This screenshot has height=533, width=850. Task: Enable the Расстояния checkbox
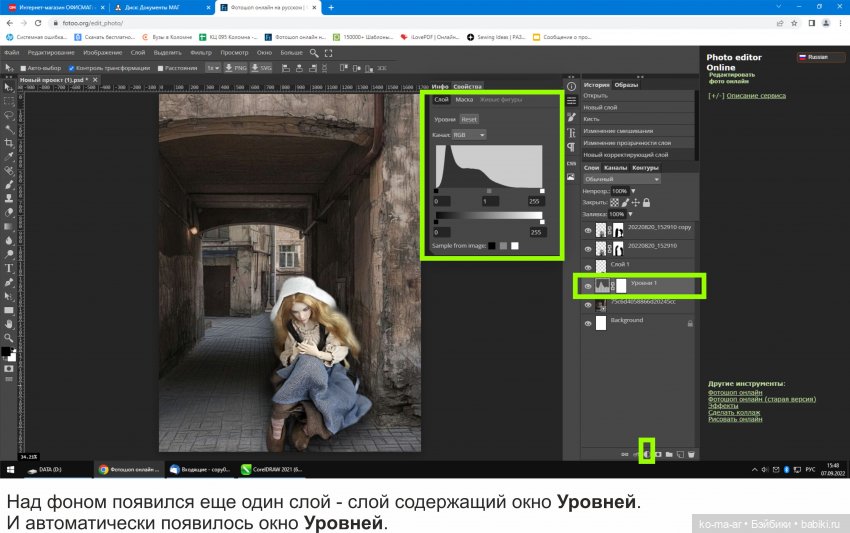click(x=160, y=68)
